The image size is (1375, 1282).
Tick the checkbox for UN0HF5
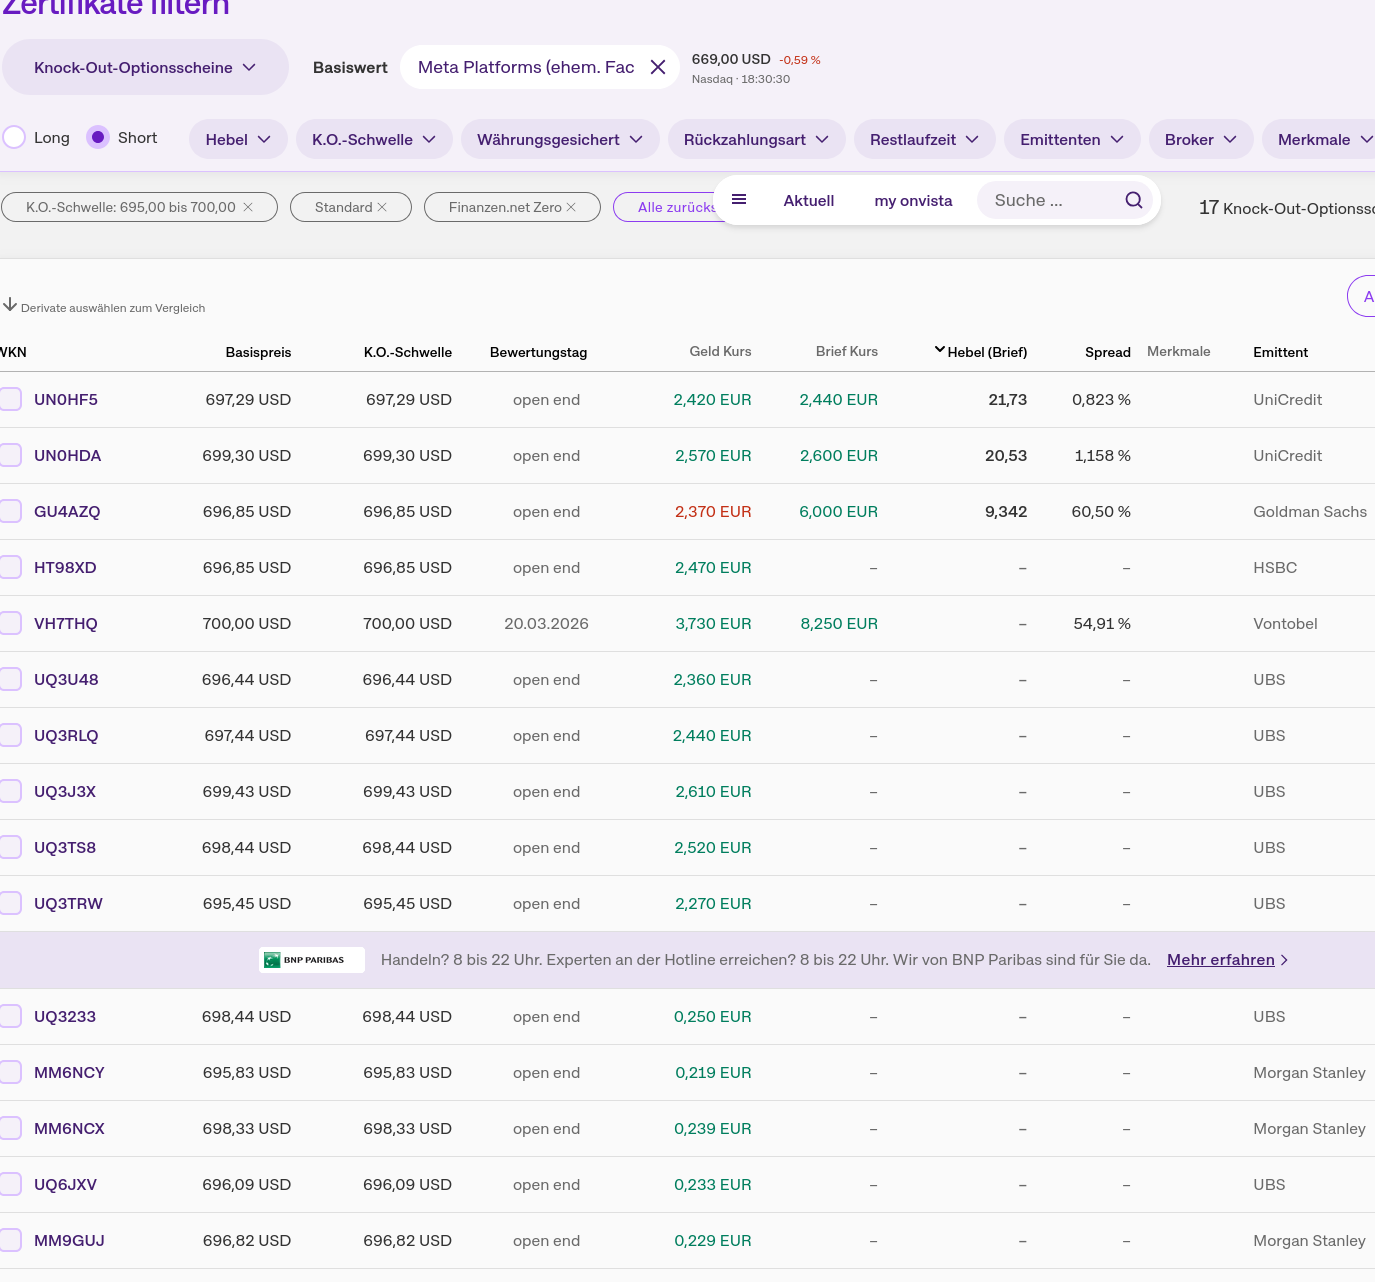[x=11, y=400]
